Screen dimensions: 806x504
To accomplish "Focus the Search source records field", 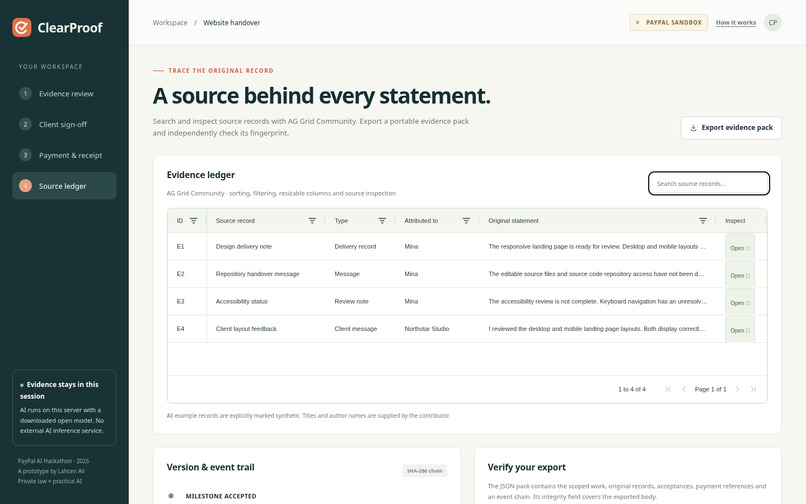I will 709,184.
